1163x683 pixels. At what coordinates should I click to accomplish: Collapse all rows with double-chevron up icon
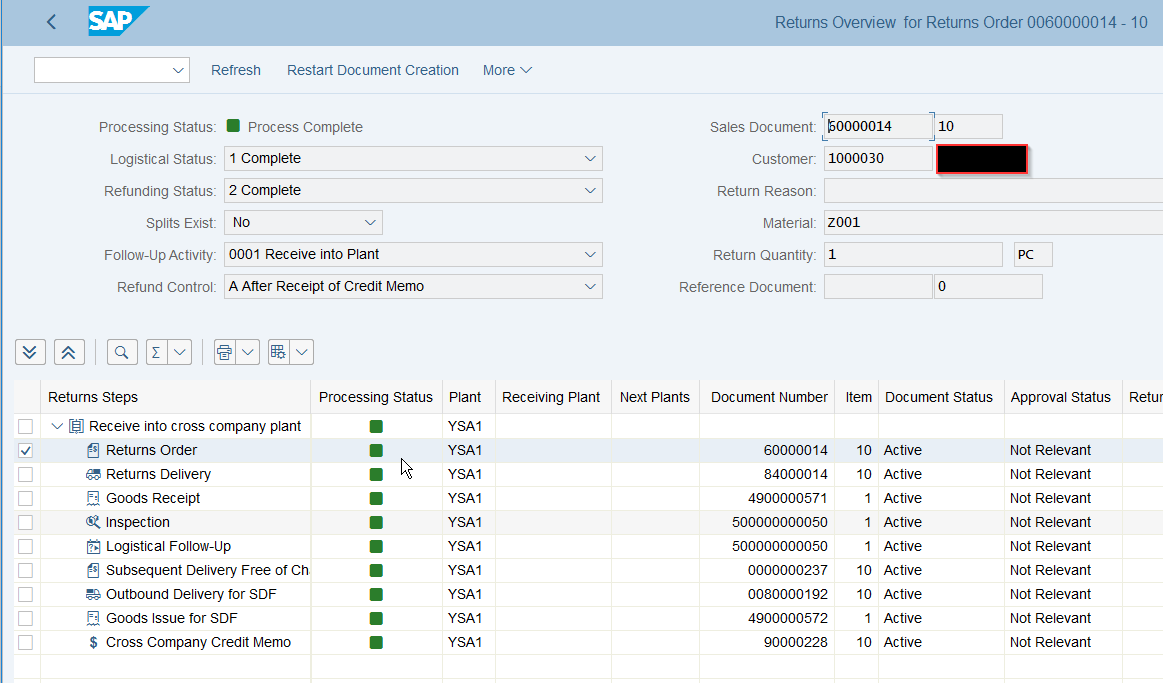[68, 351]
